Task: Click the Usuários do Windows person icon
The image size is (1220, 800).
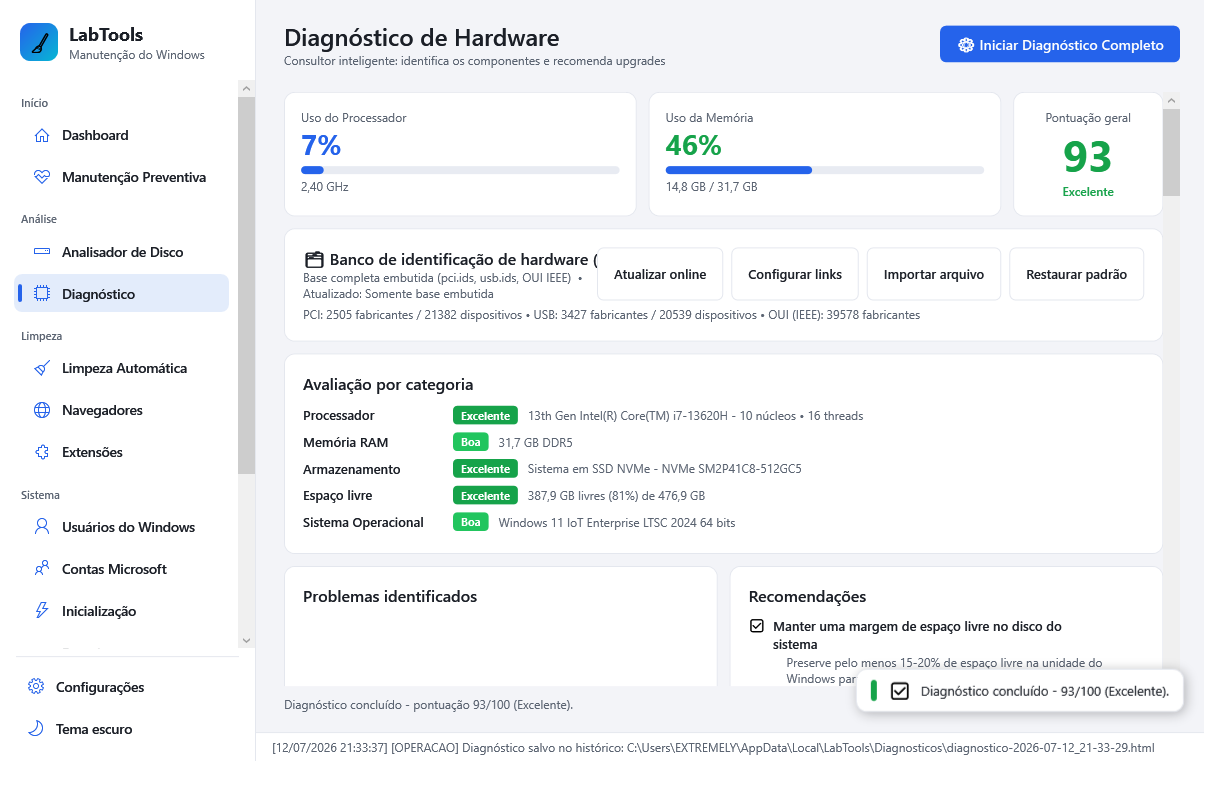Action: [42, 527]
